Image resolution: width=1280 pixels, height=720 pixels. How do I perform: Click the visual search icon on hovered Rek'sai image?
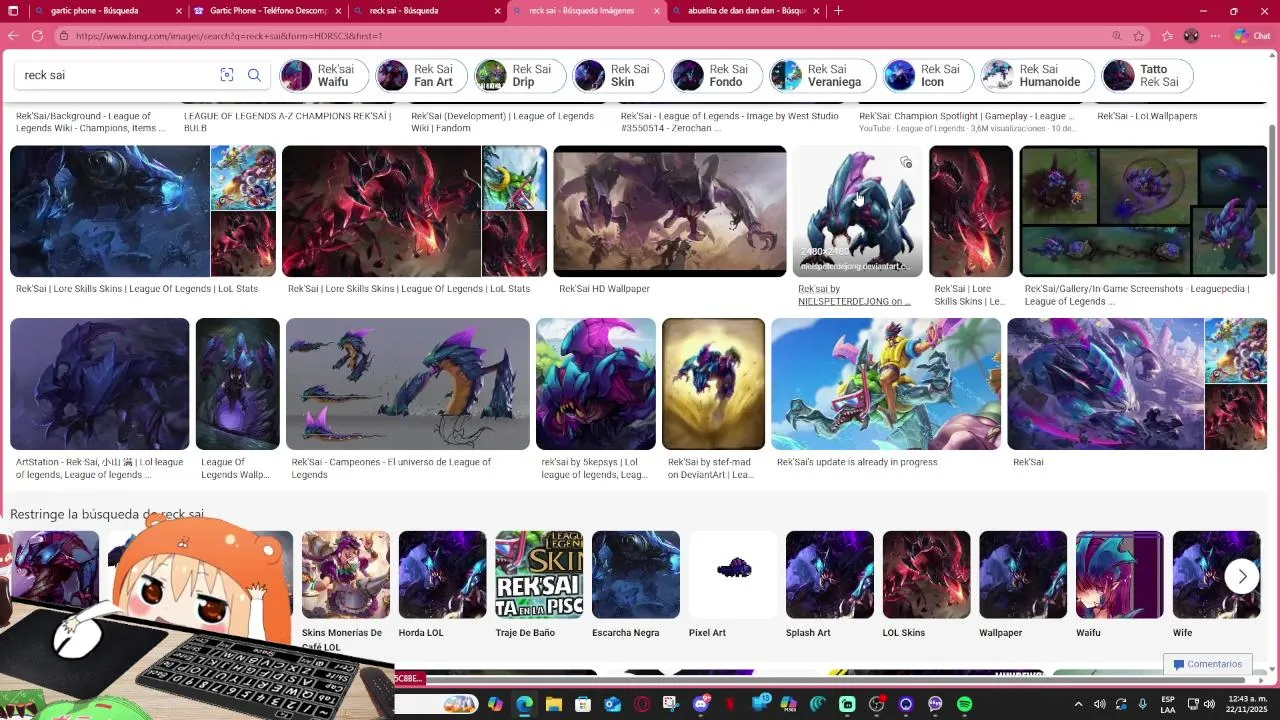pos(906,162)
